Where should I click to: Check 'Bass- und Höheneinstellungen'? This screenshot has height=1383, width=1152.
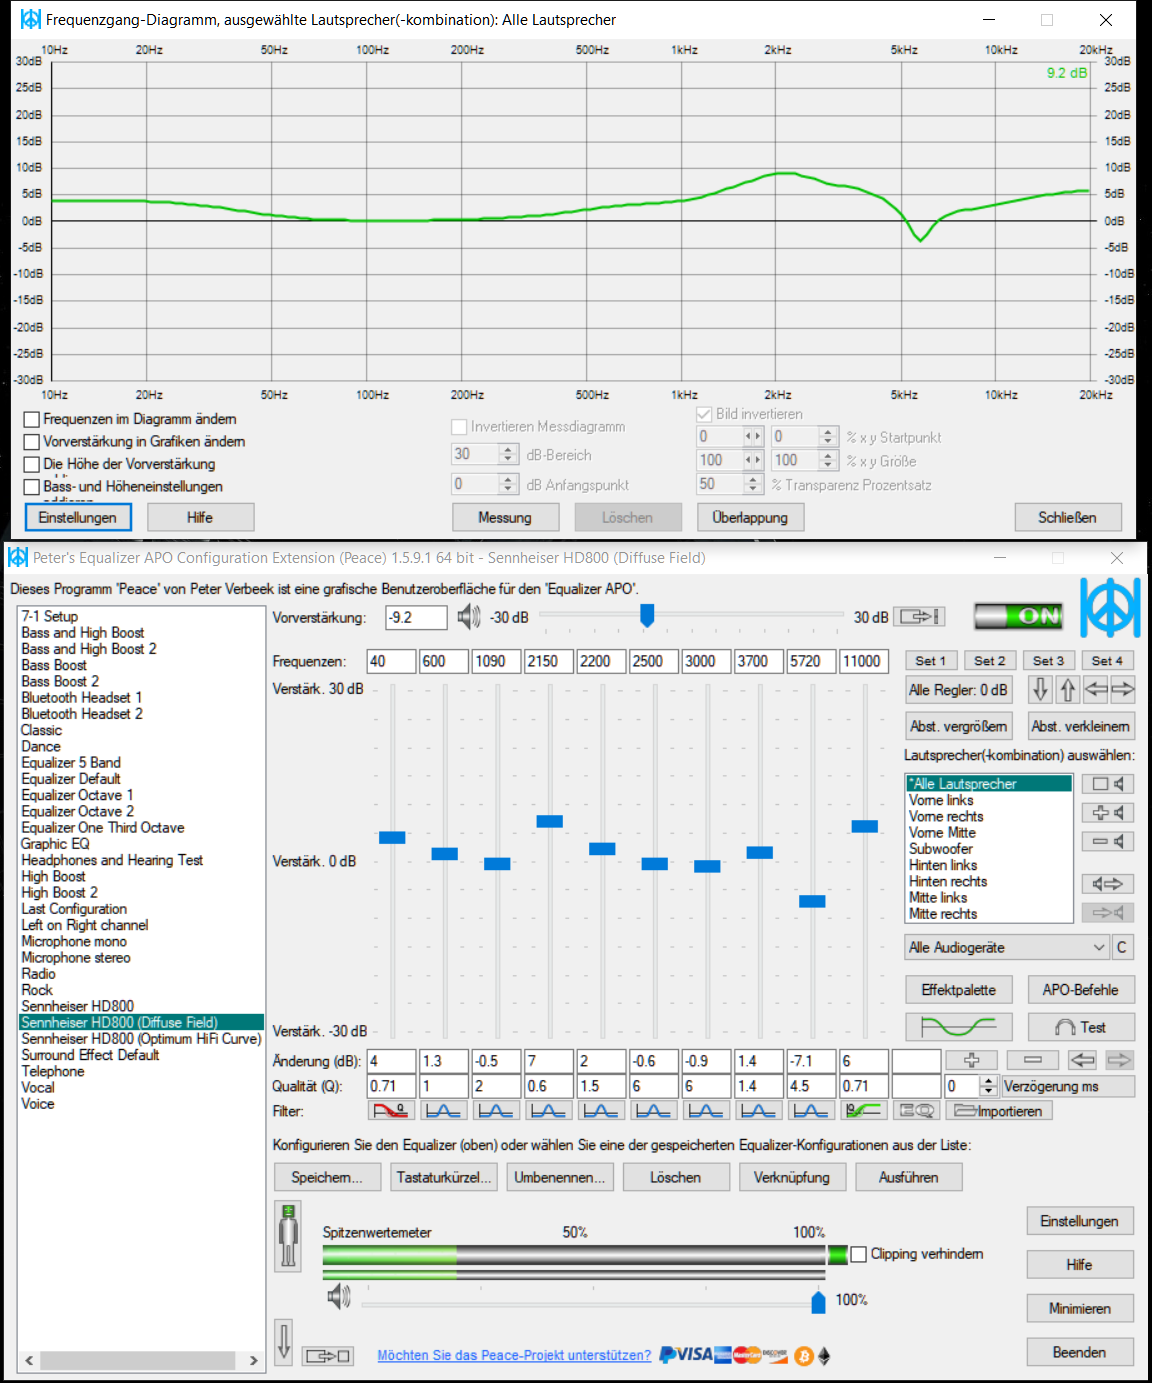32,487
